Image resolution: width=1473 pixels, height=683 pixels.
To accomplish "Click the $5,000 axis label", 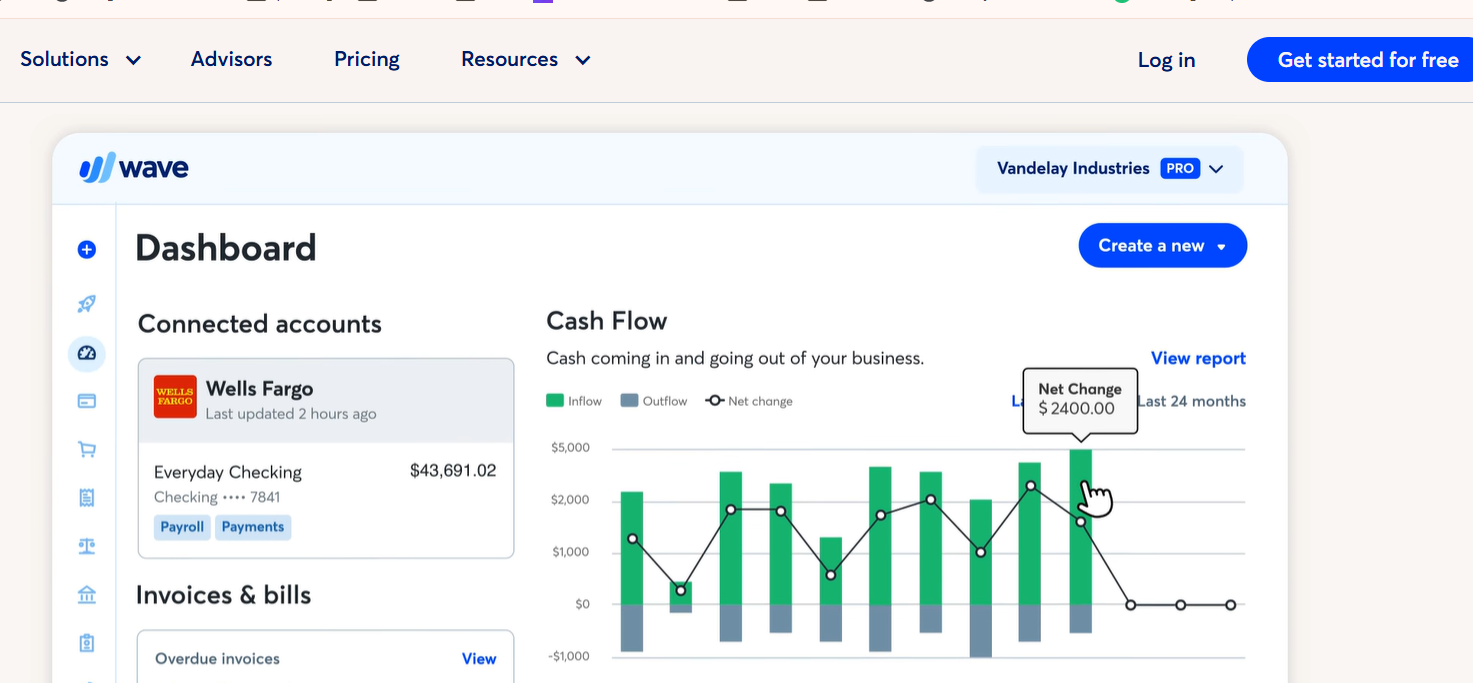I will 570,447.
